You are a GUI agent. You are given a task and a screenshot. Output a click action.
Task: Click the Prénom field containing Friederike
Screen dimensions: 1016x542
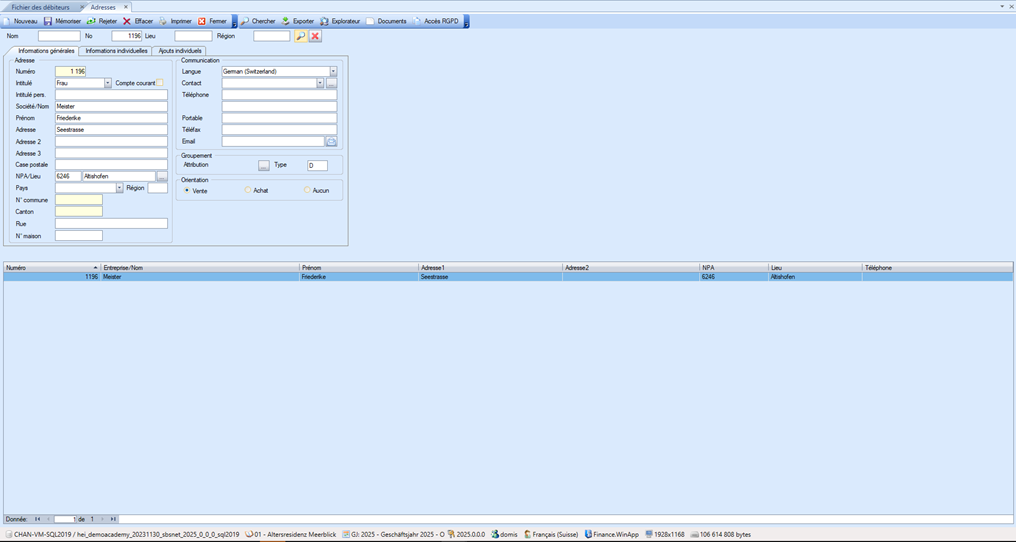[111, 118]
